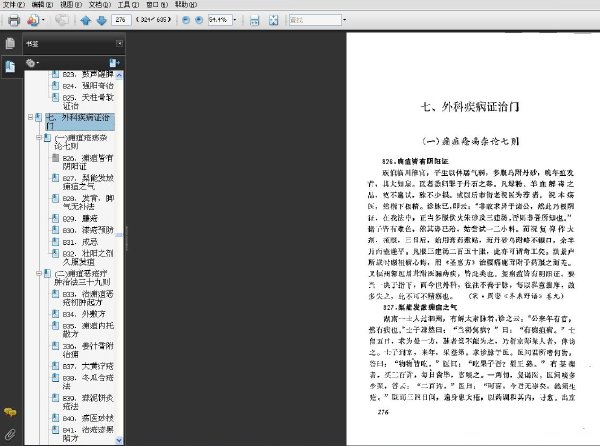
Task: Open the zoom percentage dropdown arrow
Action: pos(235,20)
